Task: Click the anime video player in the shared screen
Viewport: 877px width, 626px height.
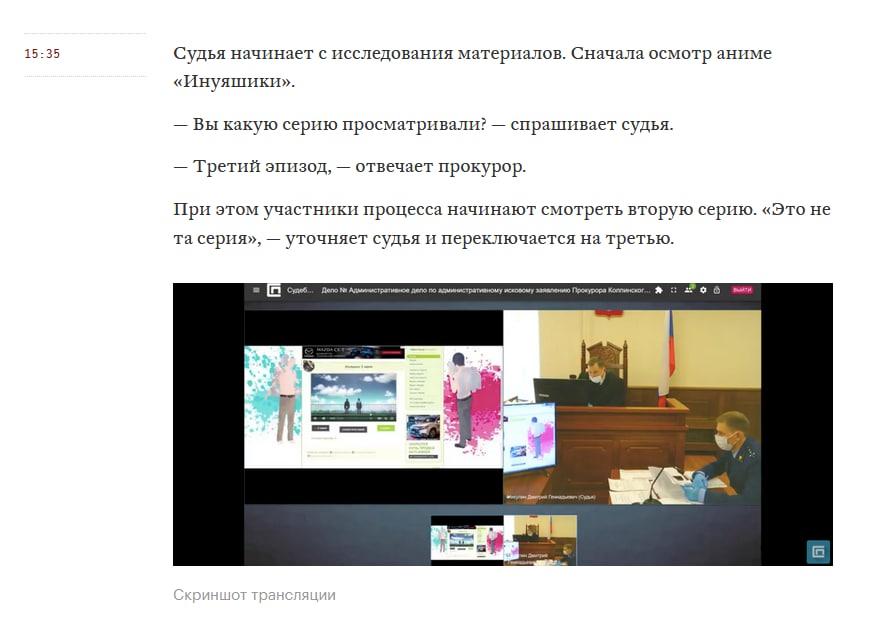Action: click(x=353, y=397)
